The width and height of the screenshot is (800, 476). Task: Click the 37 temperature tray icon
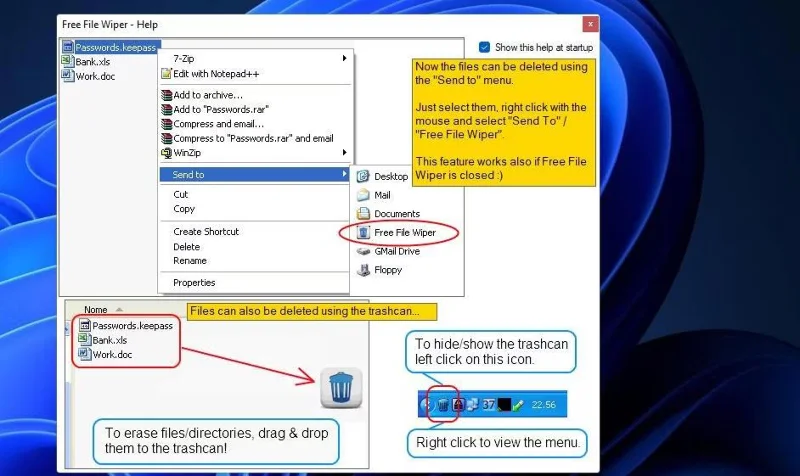coord(488,405)
